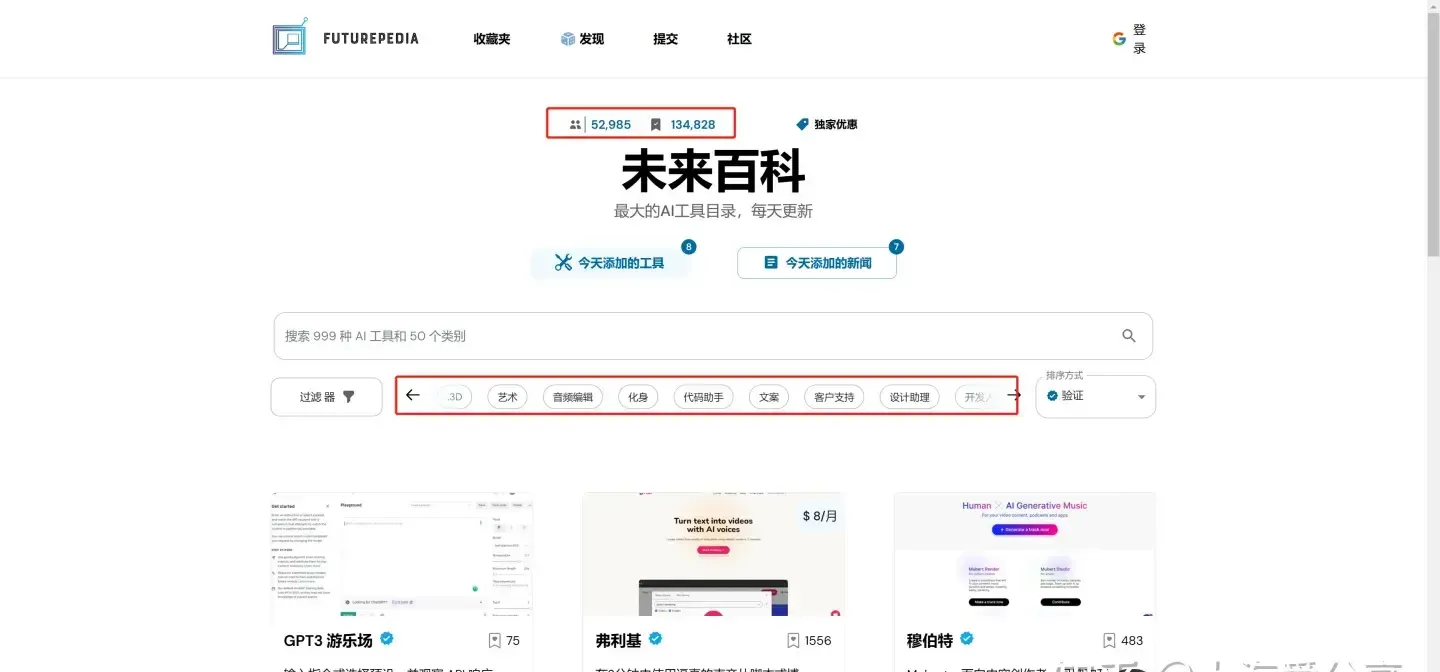Bookmark the 弗利基 tool
The height and width of the screenshot is (672, 1440).
coord(793,640)
